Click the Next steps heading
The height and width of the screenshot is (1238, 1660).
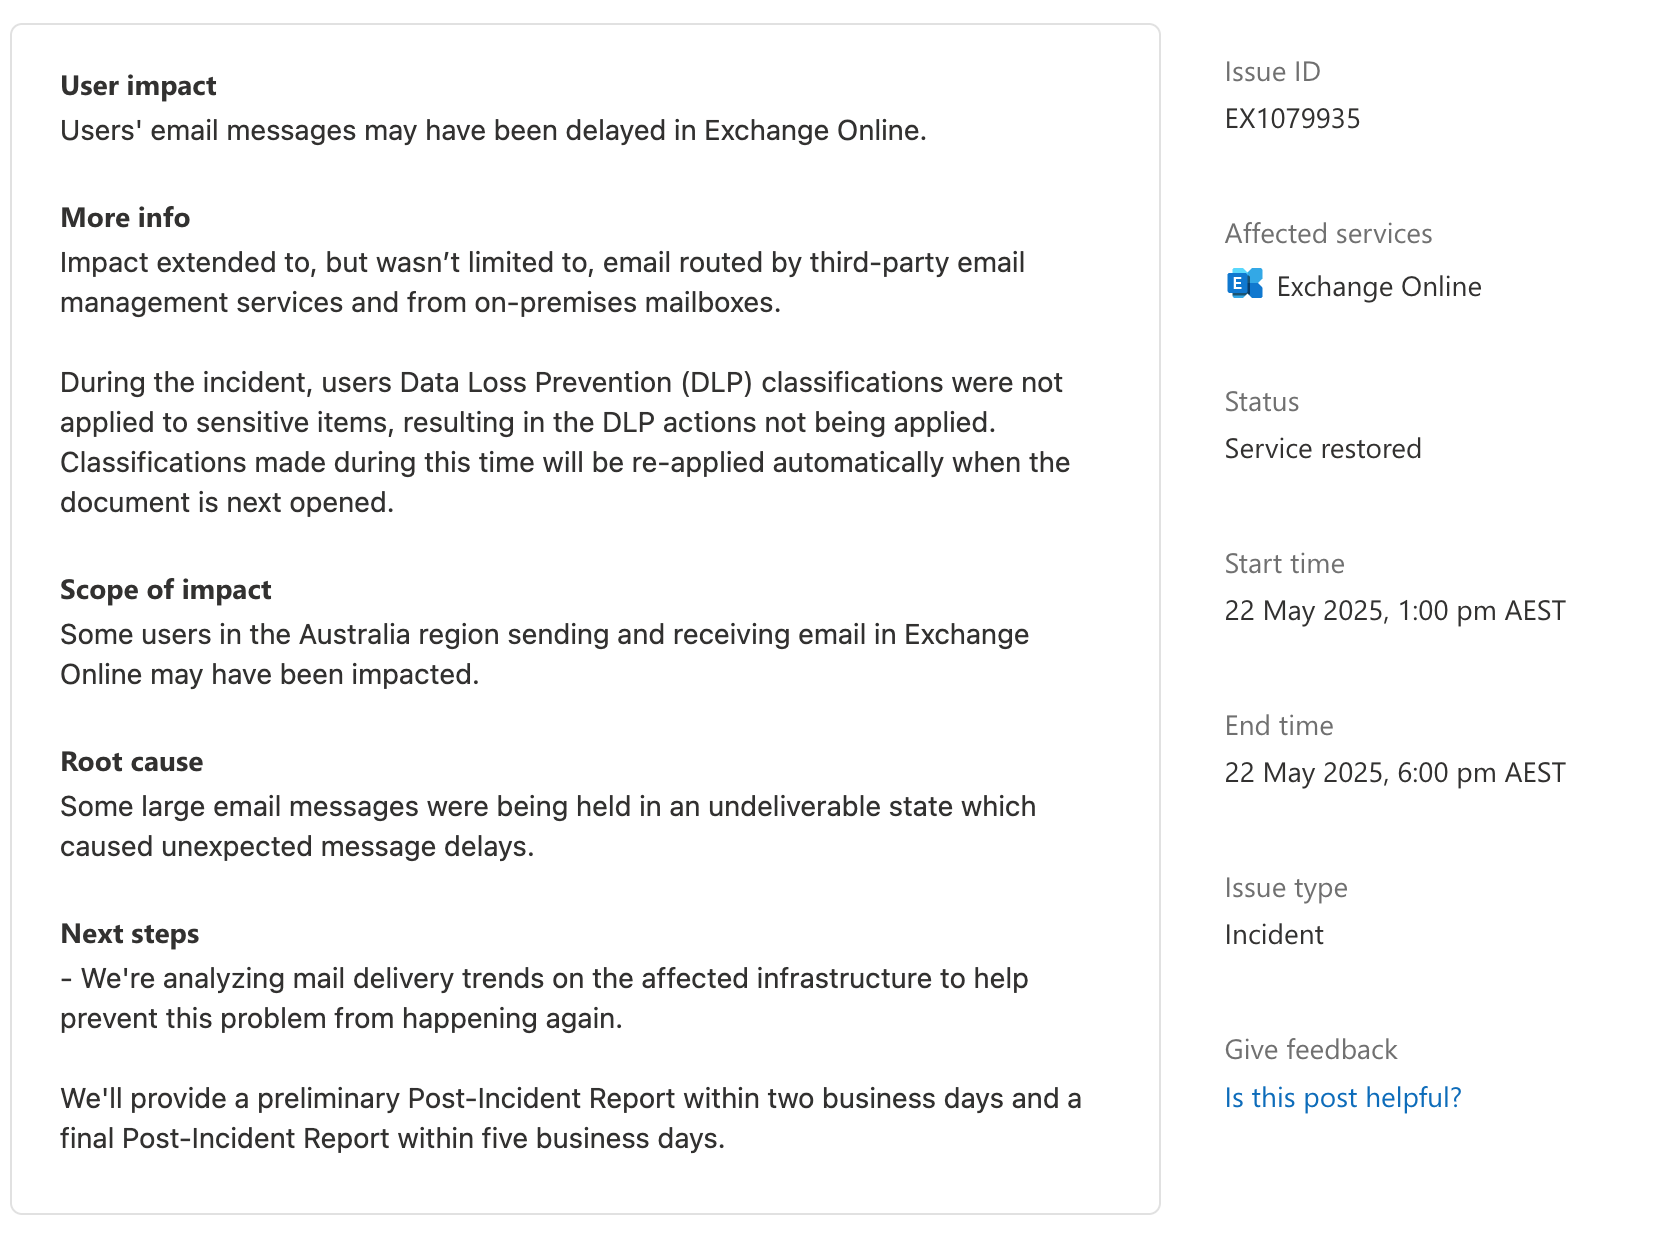130,934
